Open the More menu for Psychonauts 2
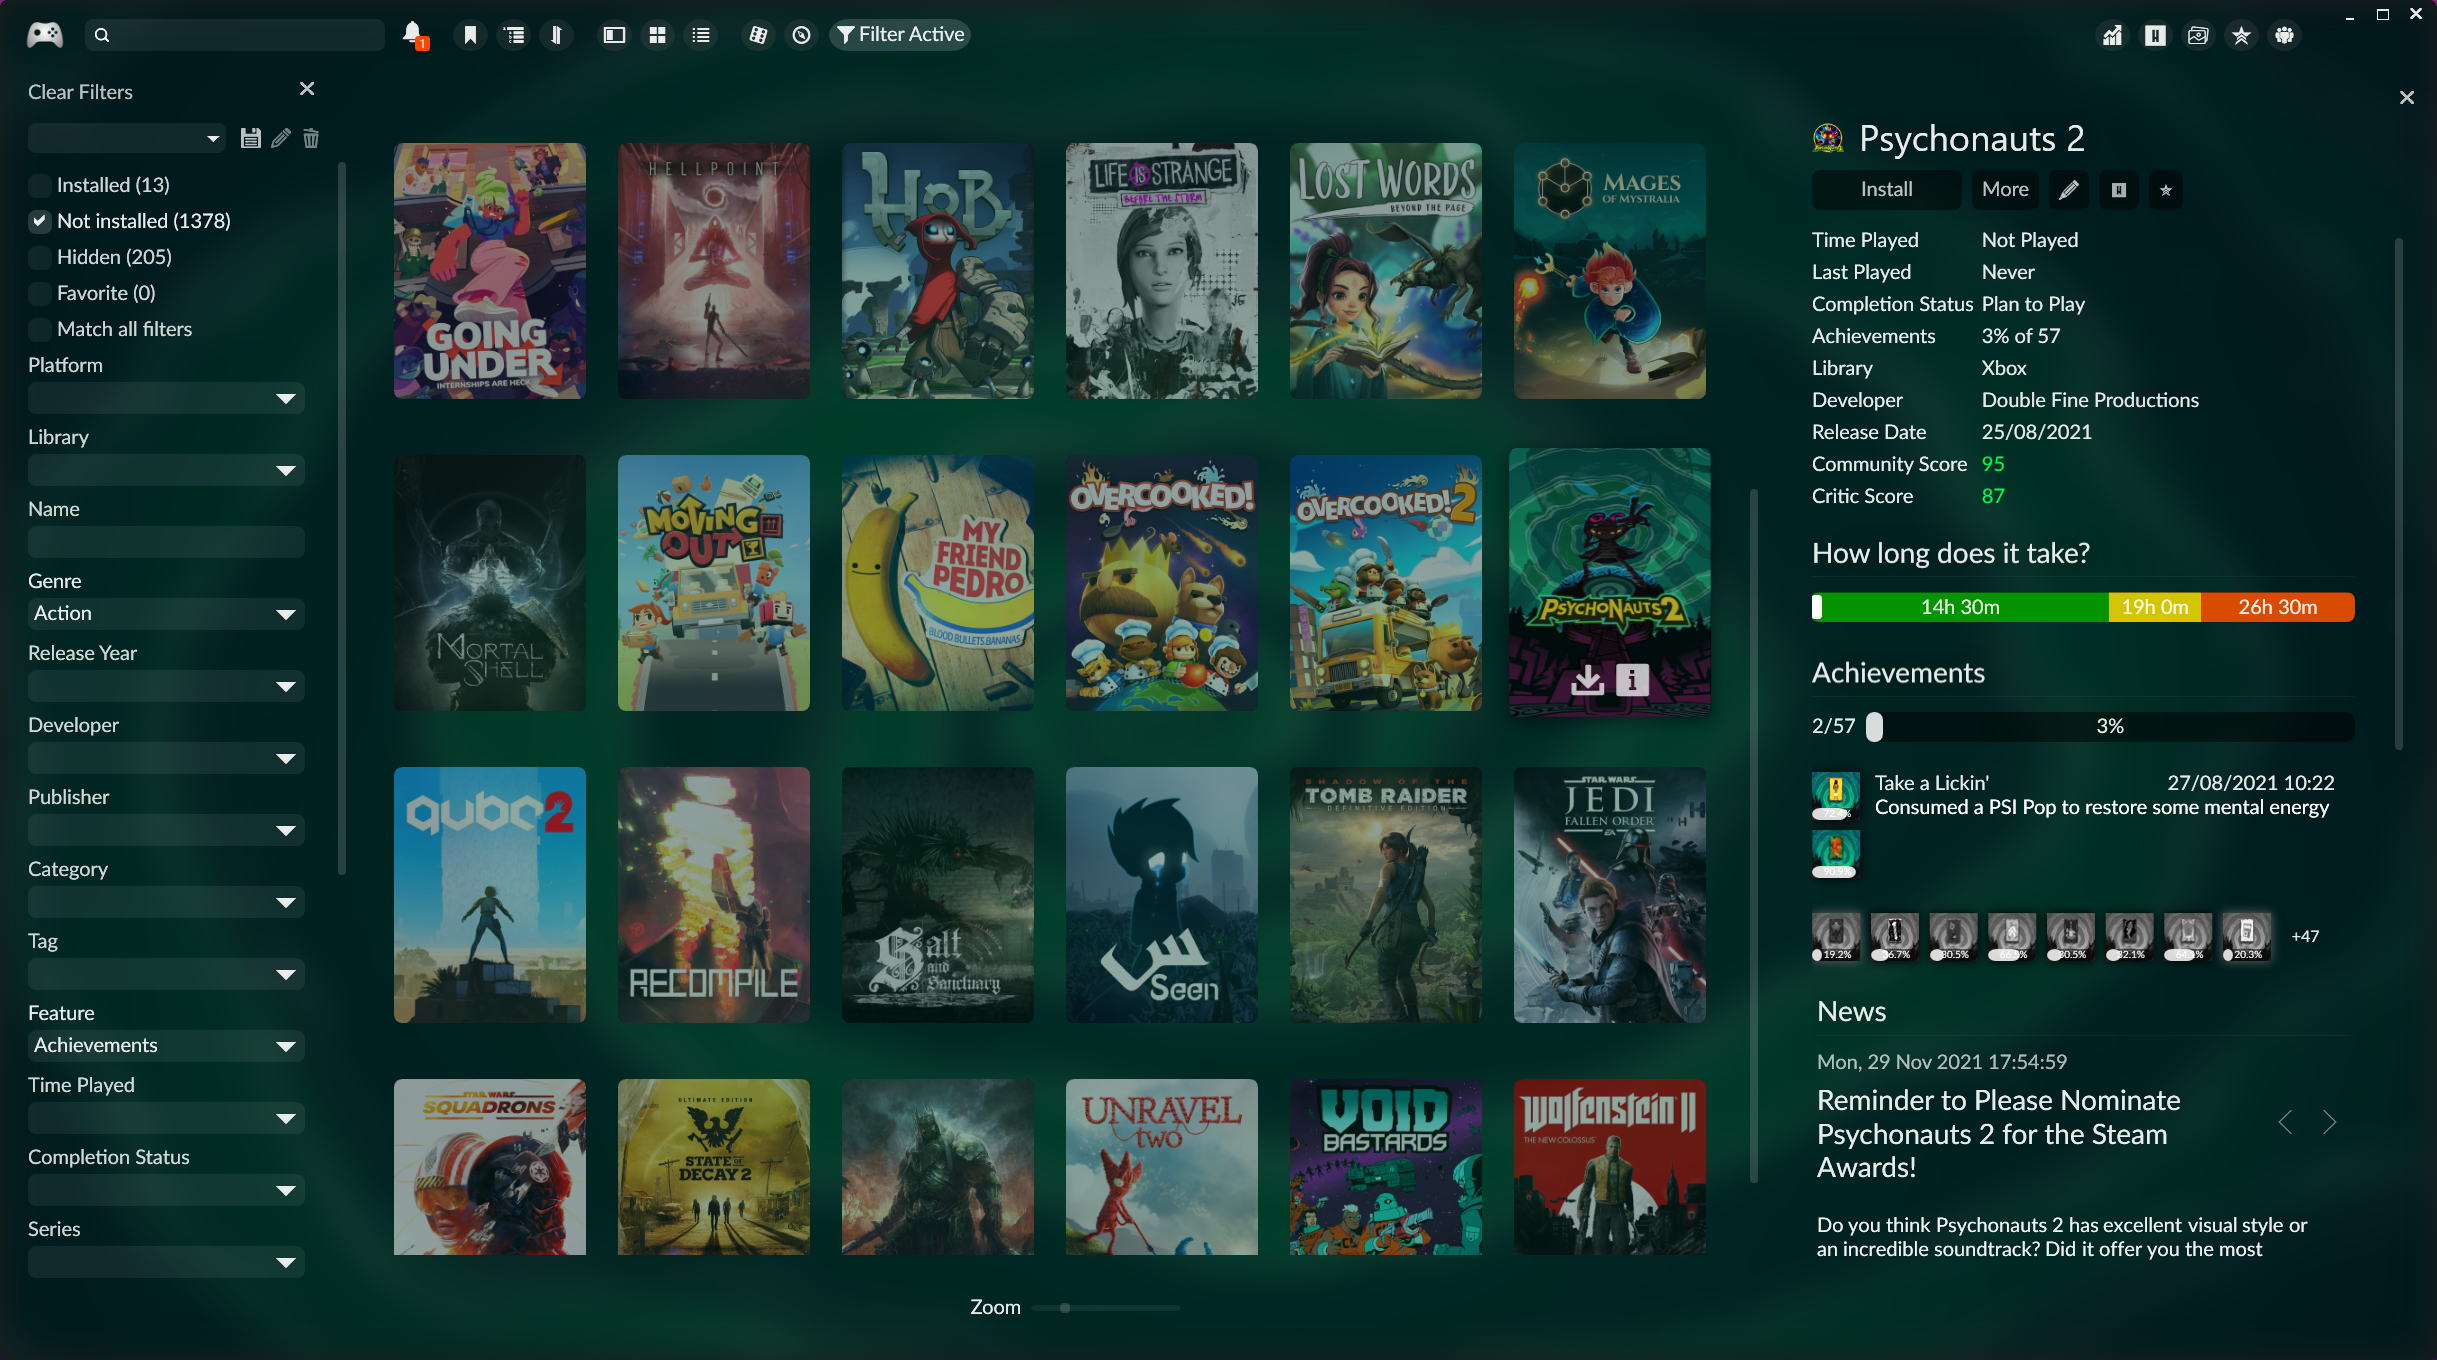This screenshot has width=2437, height=1360. (x=2005, y=190)
